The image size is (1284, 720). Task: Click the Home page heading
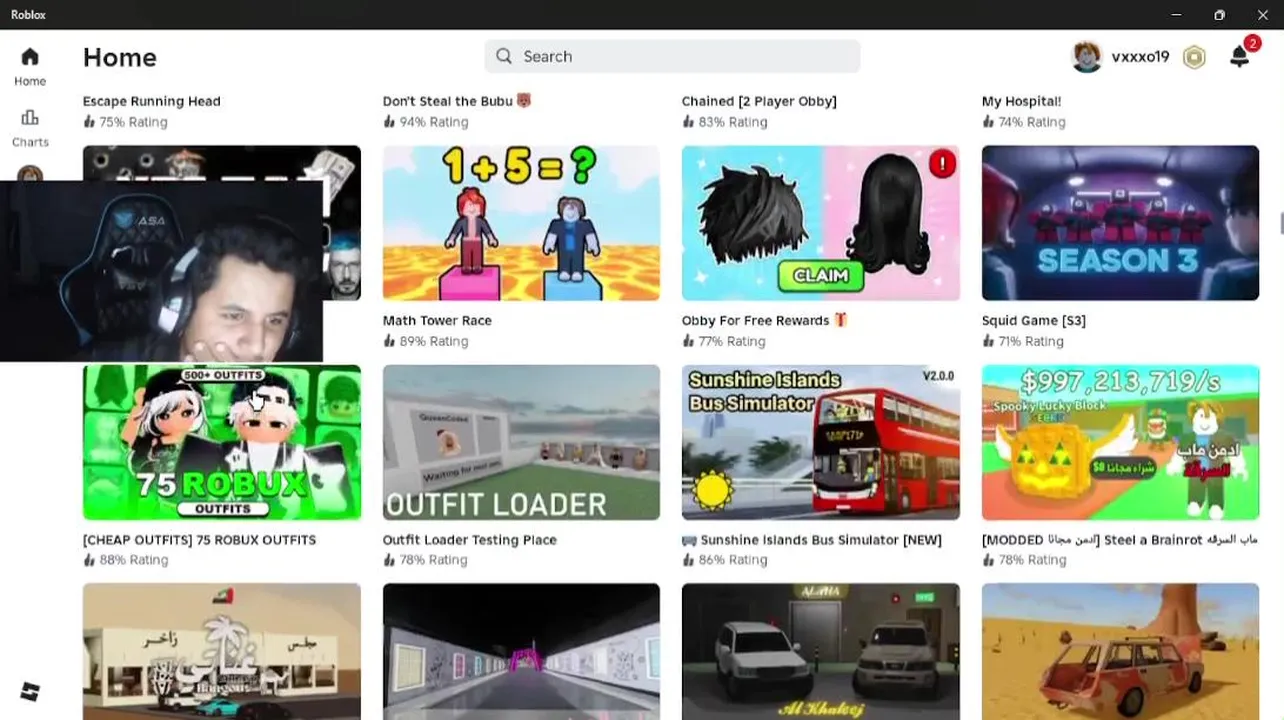pyautogui.click(x=120, y=57)
